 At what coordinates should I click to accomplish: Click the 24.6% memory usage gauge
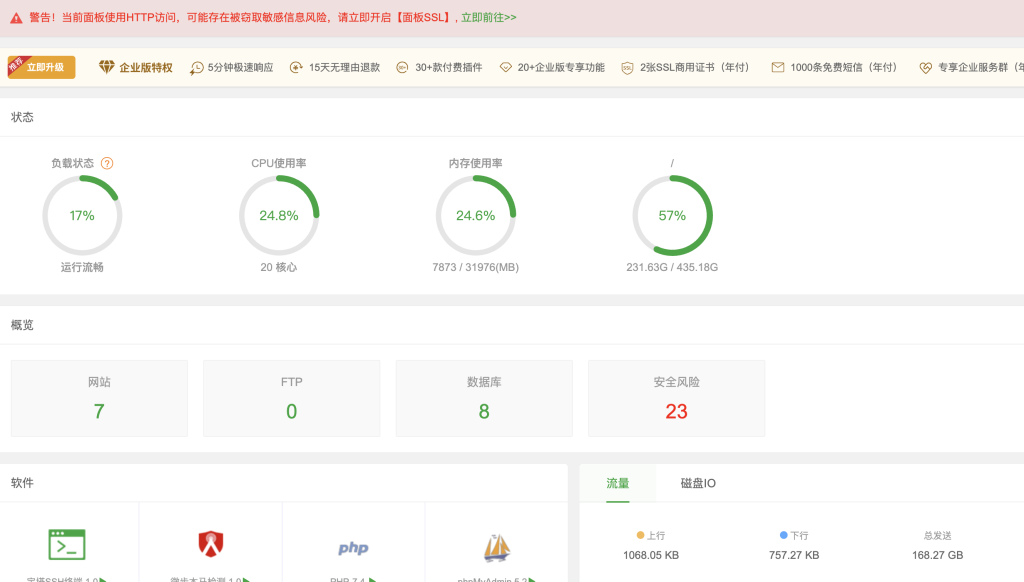click(475, 216)
